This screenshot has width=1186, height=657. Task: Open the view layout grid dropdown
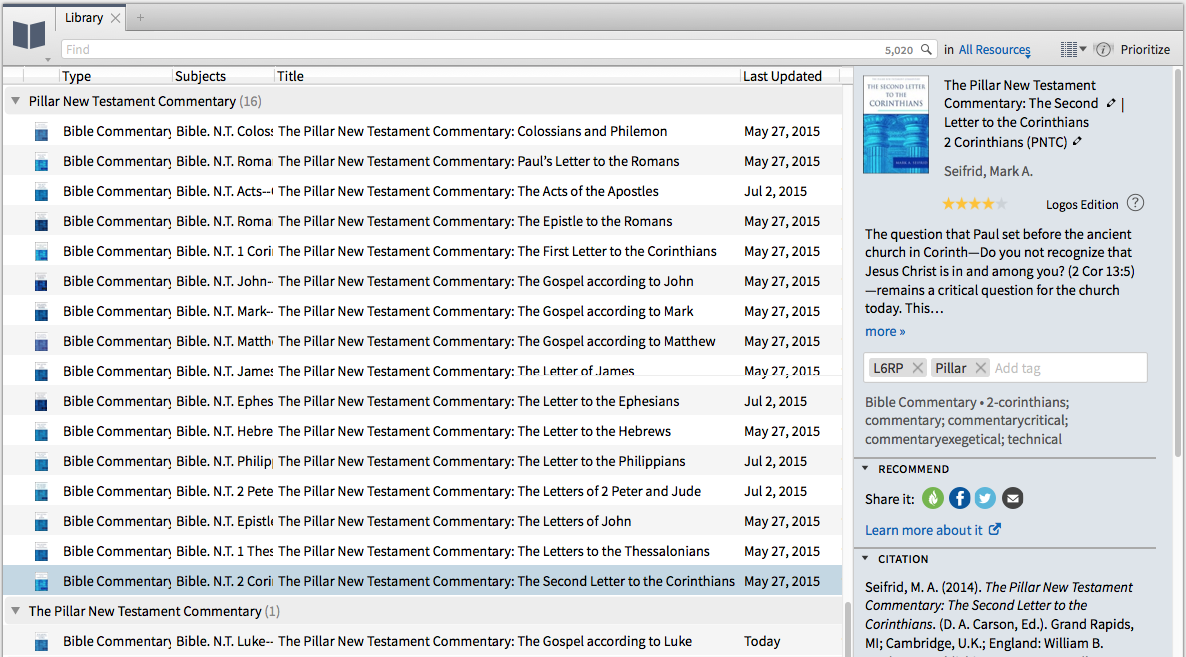point(1073,50)
